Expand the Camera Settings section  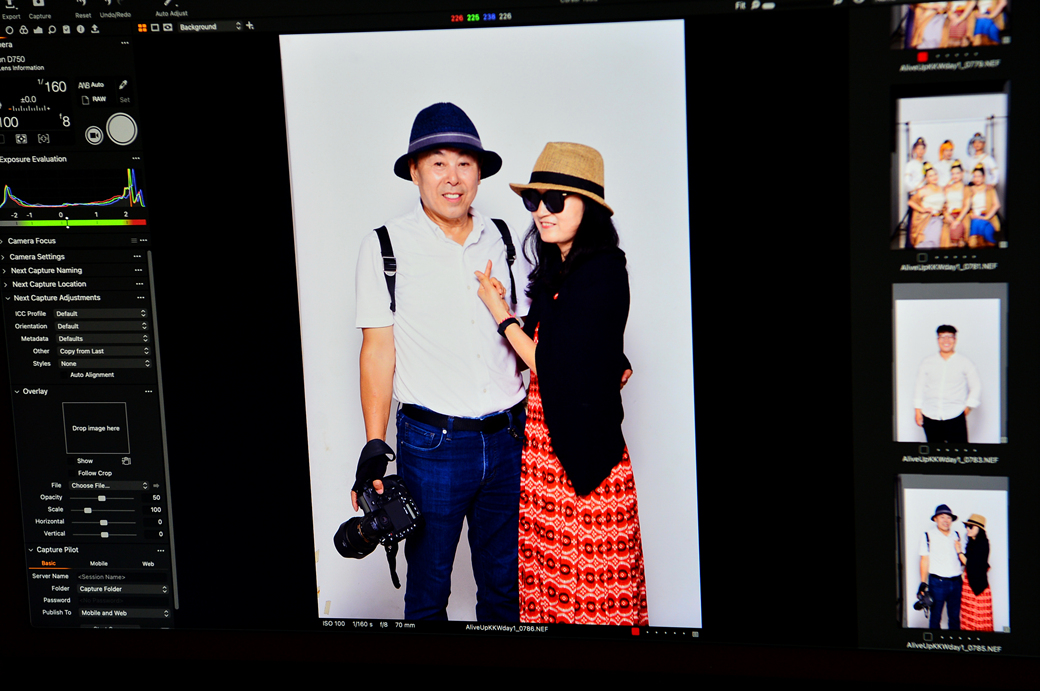[x=3, y=257]
